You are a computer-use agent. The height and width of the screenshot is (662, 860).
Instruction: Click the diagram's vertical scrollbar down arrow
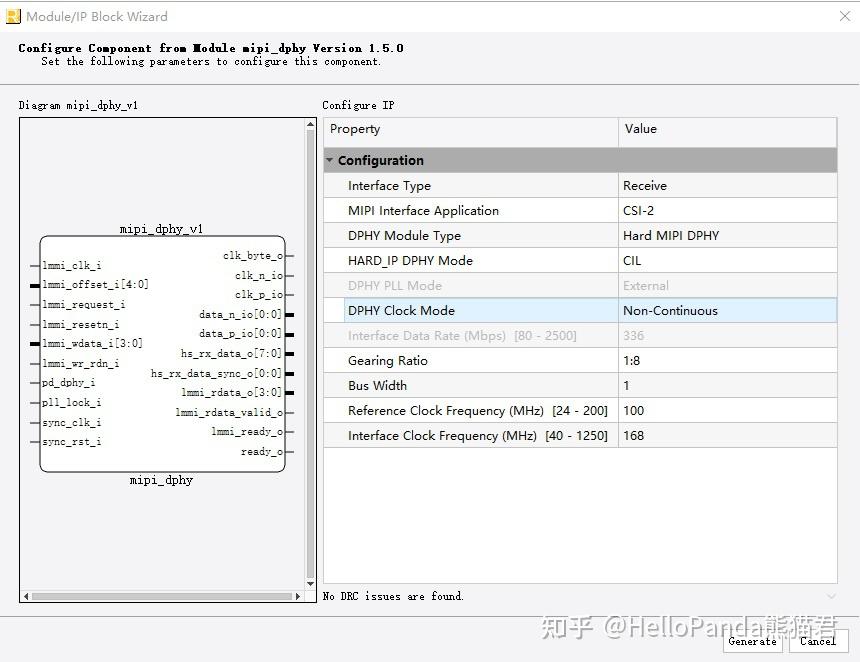coord(311,583)
